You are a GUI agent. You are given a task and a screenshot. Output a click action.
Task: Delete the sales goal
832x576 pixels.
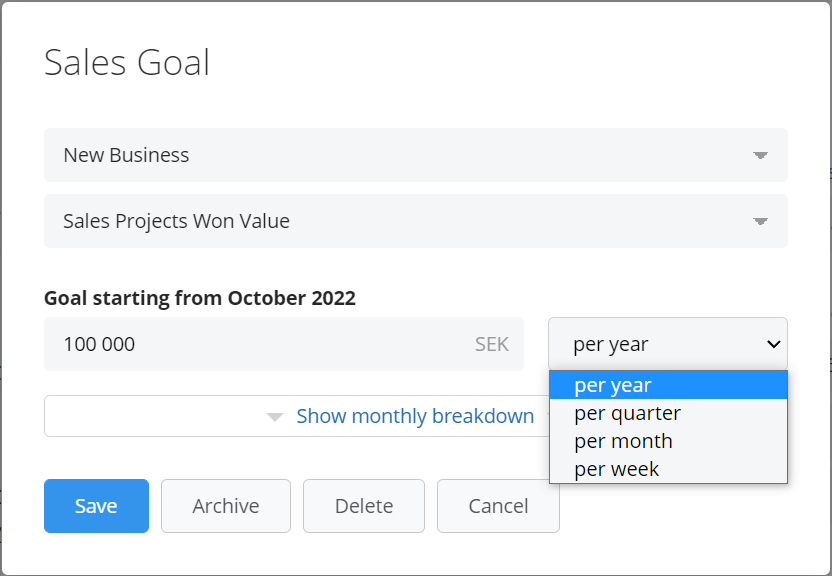click(363, 506)
